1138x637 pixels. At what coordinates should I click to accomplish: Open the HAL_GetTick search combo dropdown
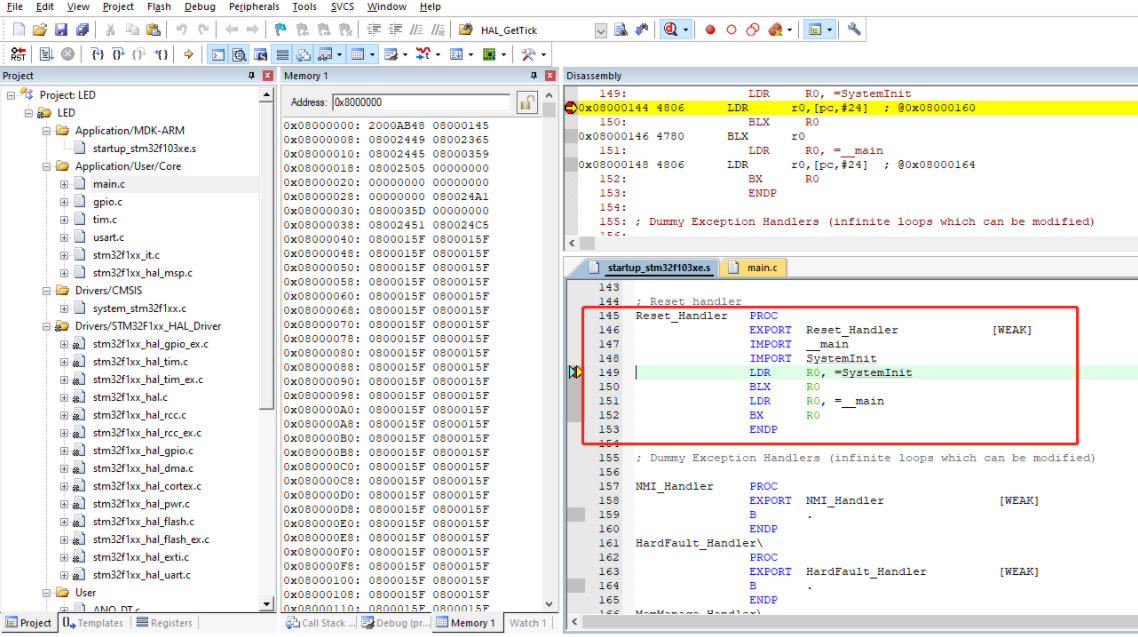601,30
